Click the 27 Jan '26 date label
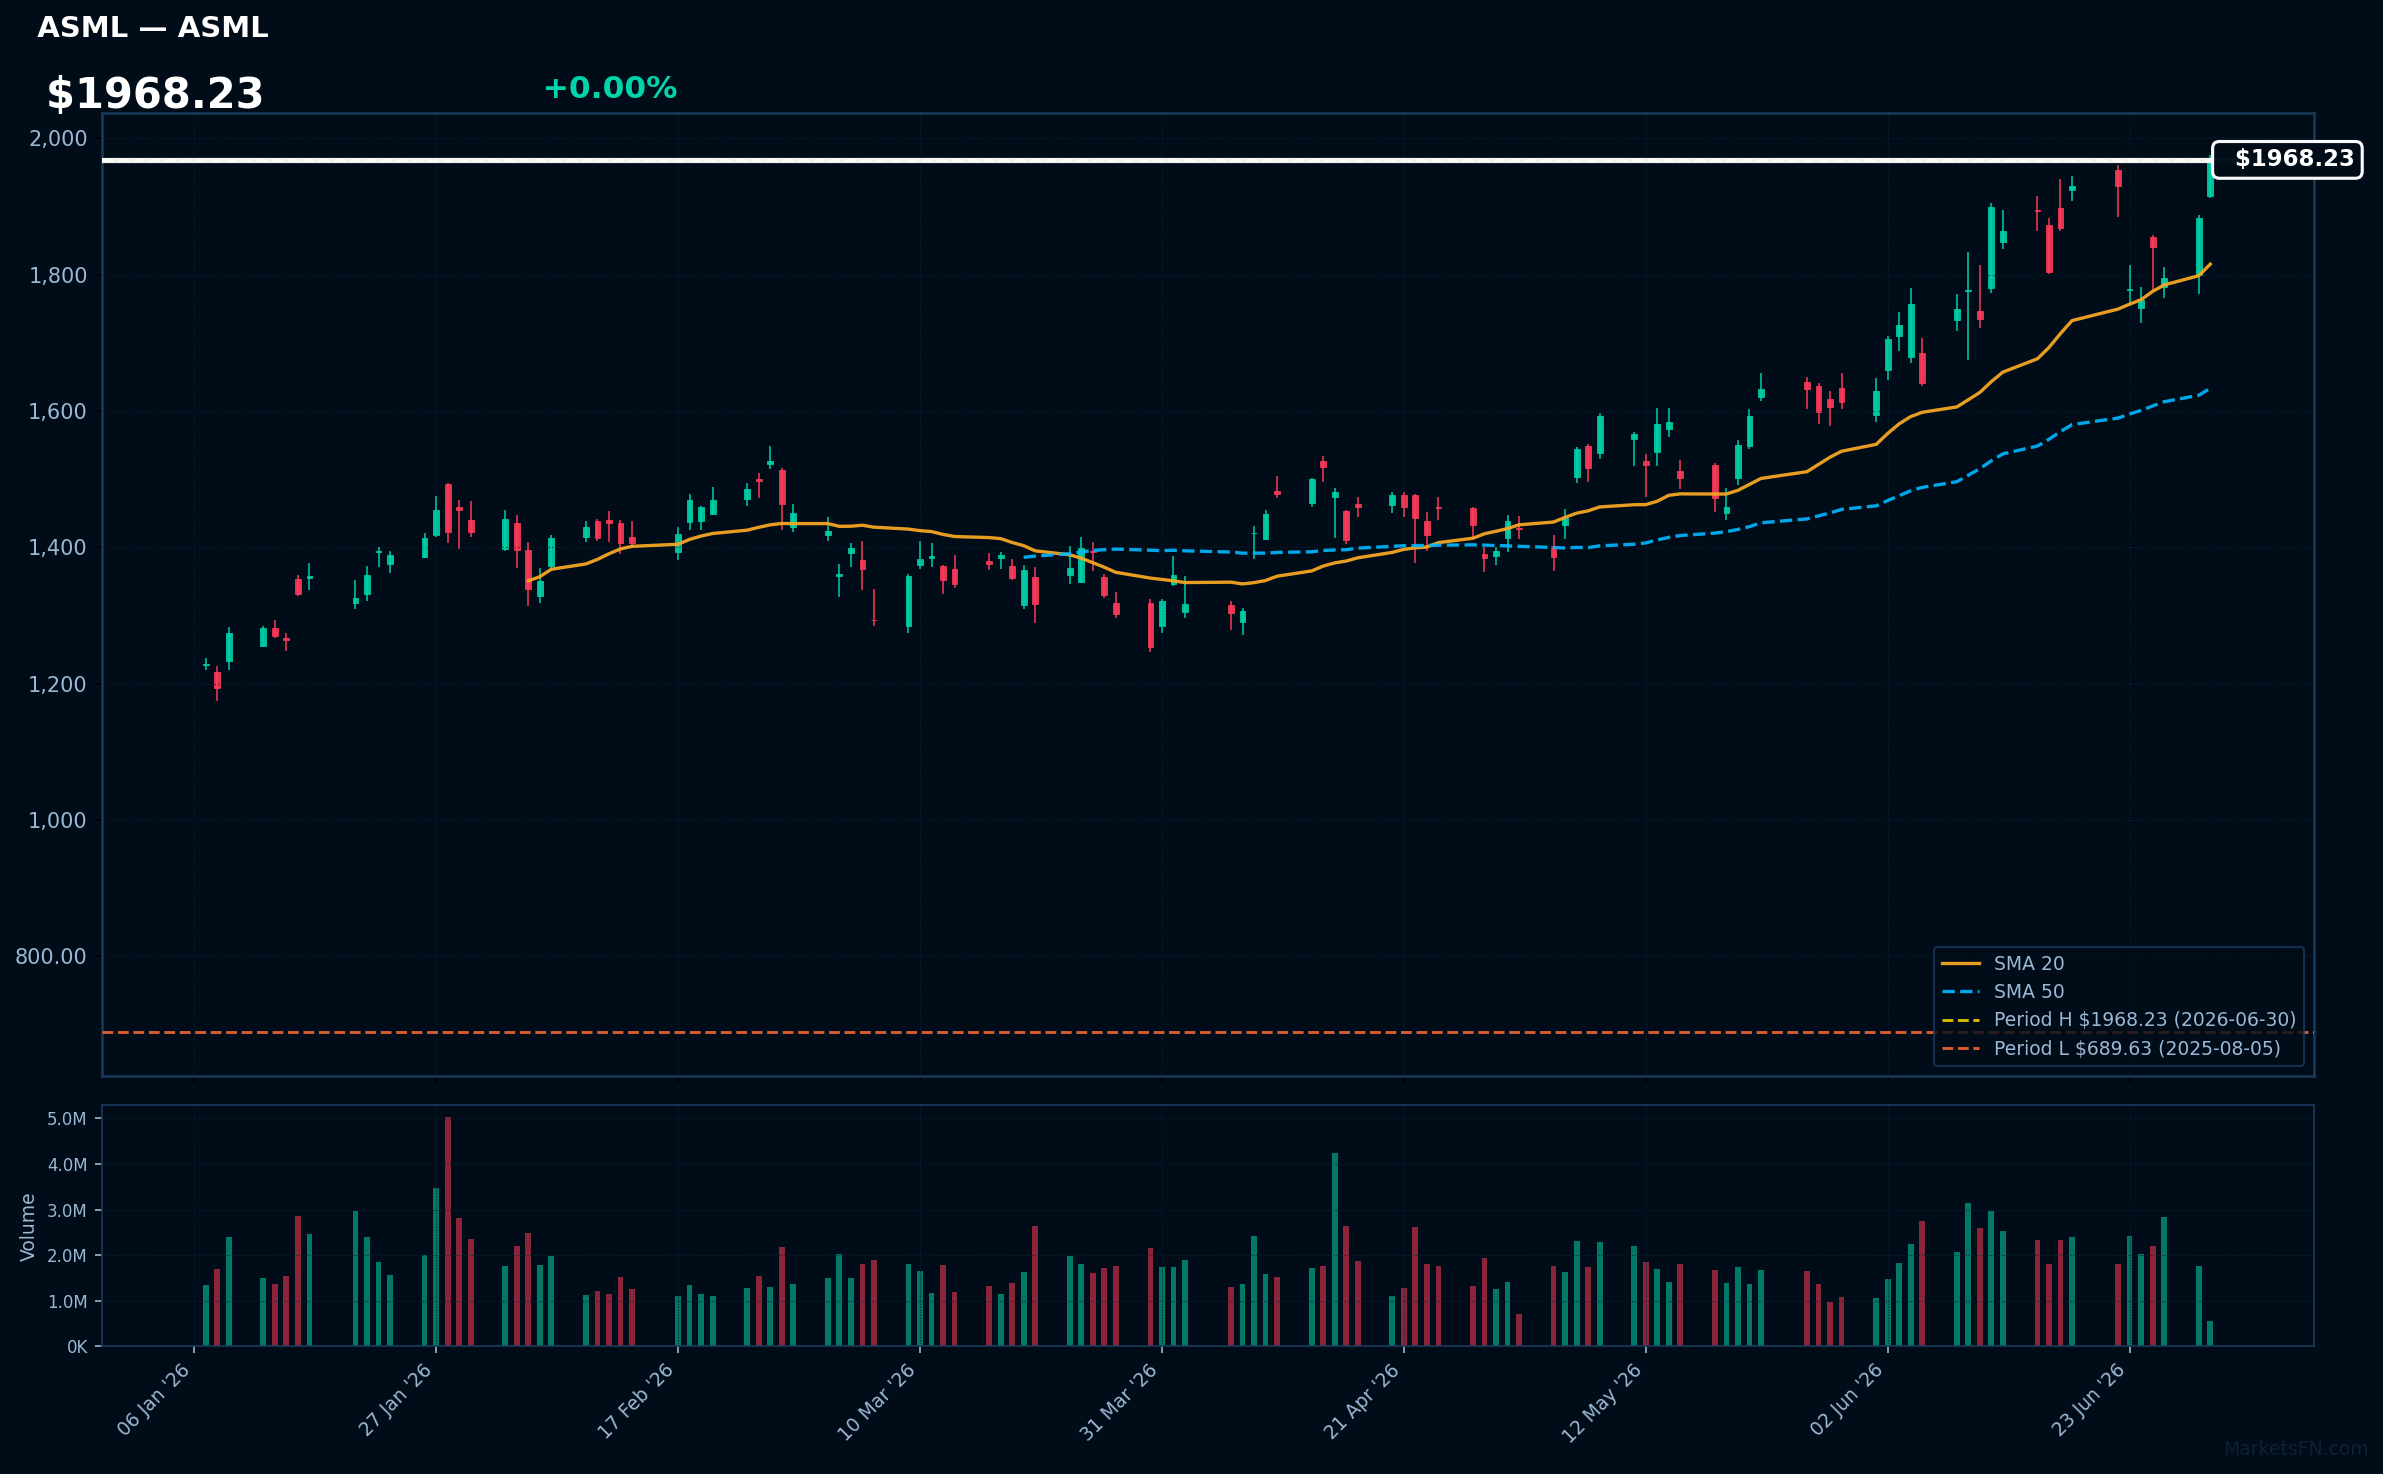 395,1400
